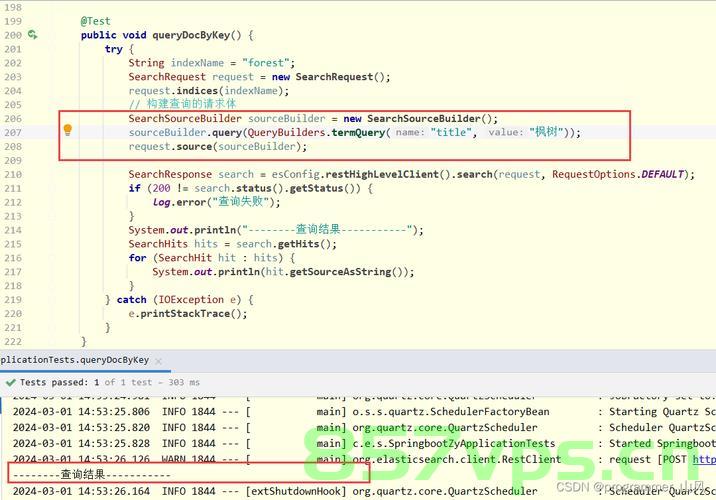The image size is (716, 500).
Task: Click the run test gutter icon beside queryDocByKey
Action: (32, 34)
